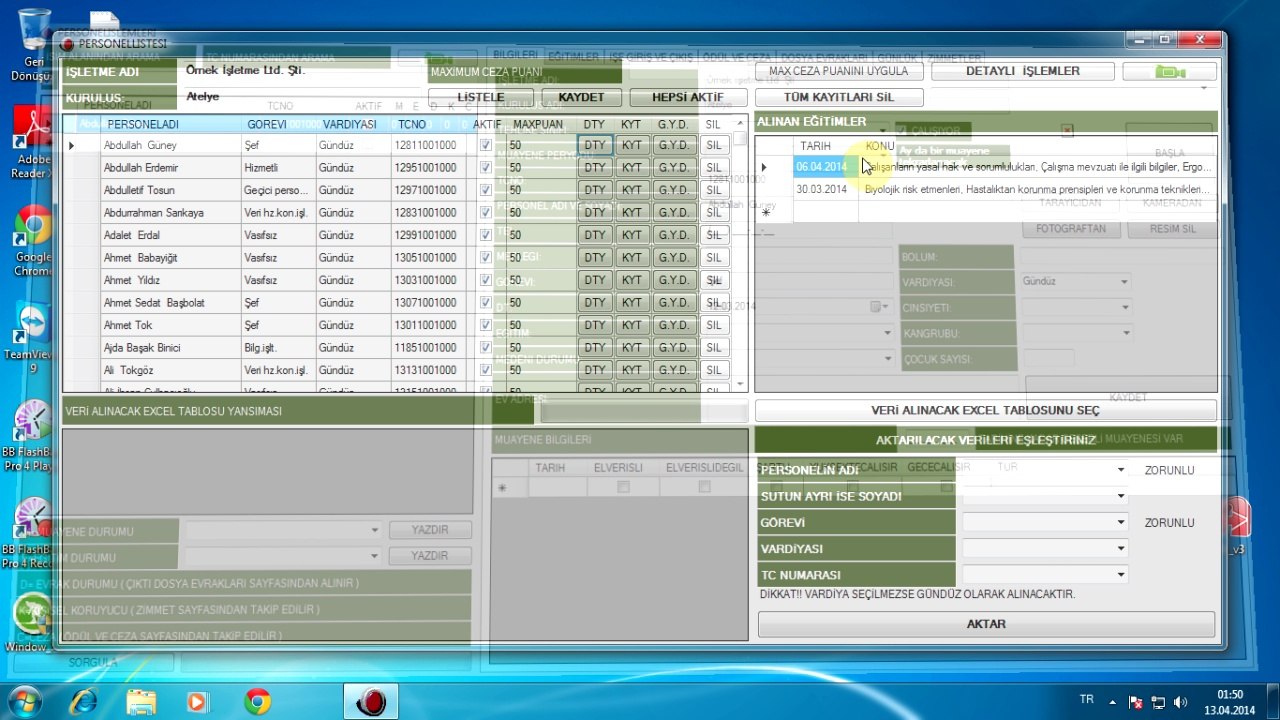Click the KAYDET button in personnel list
The image size is (1280, 720).
582,97
